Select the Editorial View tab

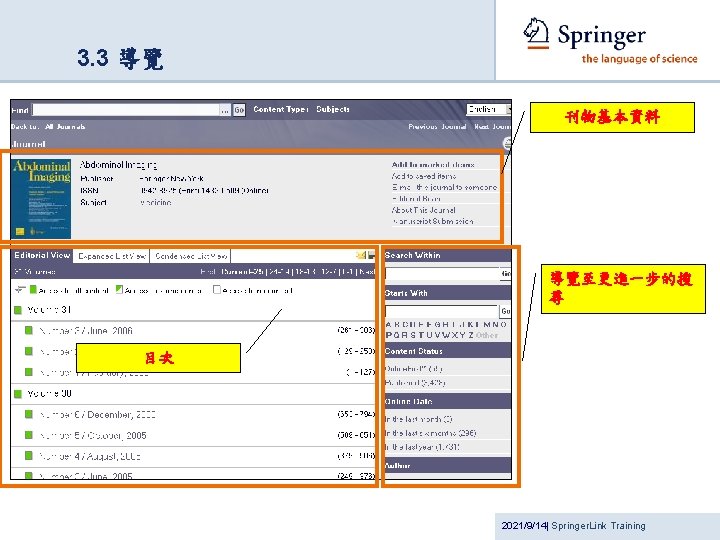tap(42, 255)
